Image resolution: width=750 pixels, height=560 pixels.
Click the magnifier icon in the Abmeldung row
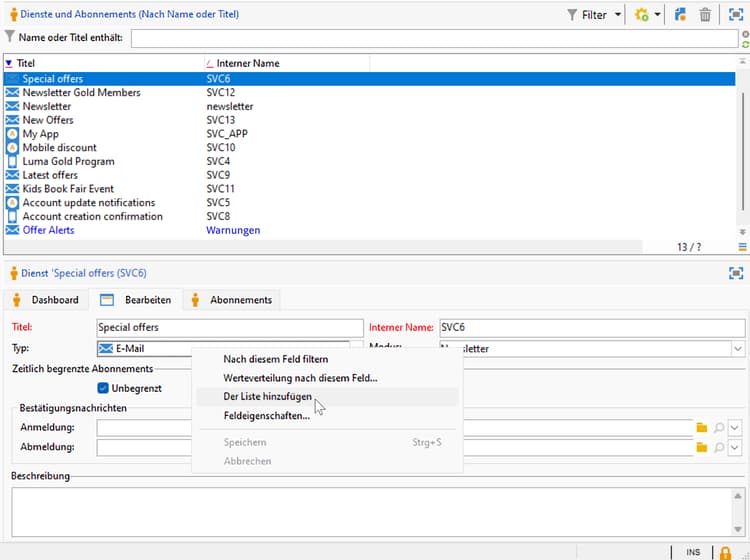point(719,448)
